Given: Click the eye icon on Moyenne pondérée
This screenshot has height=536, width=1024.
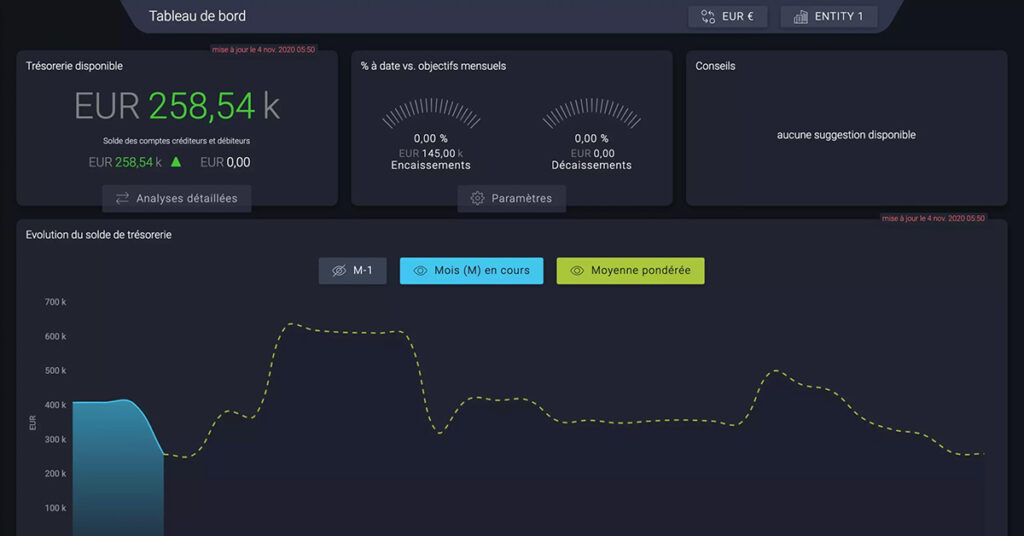Looking at the screenshot, I should (576, 271).
